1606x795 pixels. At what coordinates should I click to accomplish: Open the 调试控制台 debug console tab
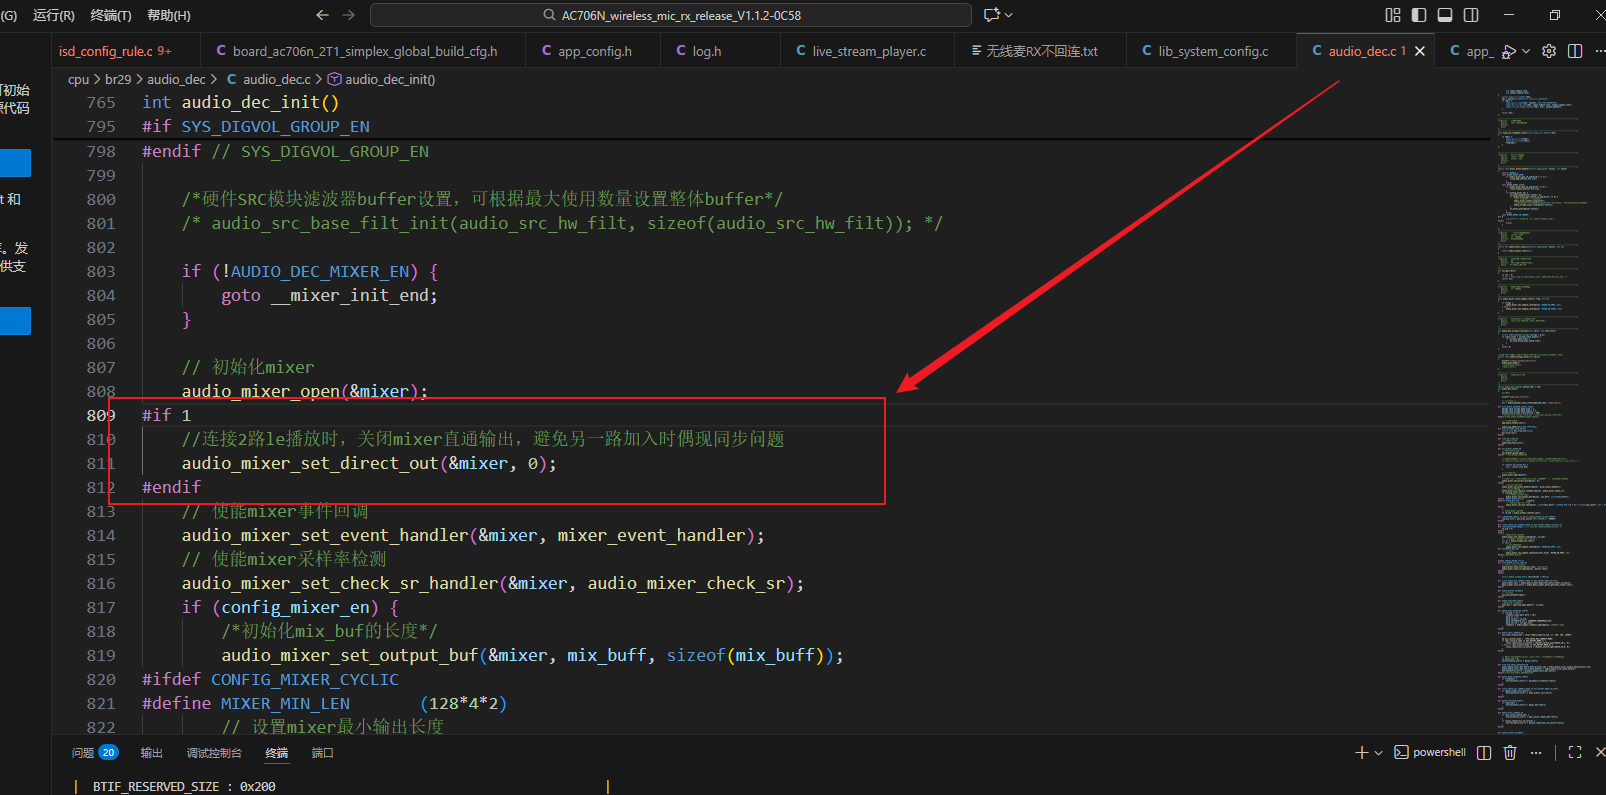click(x=214, y=752)
